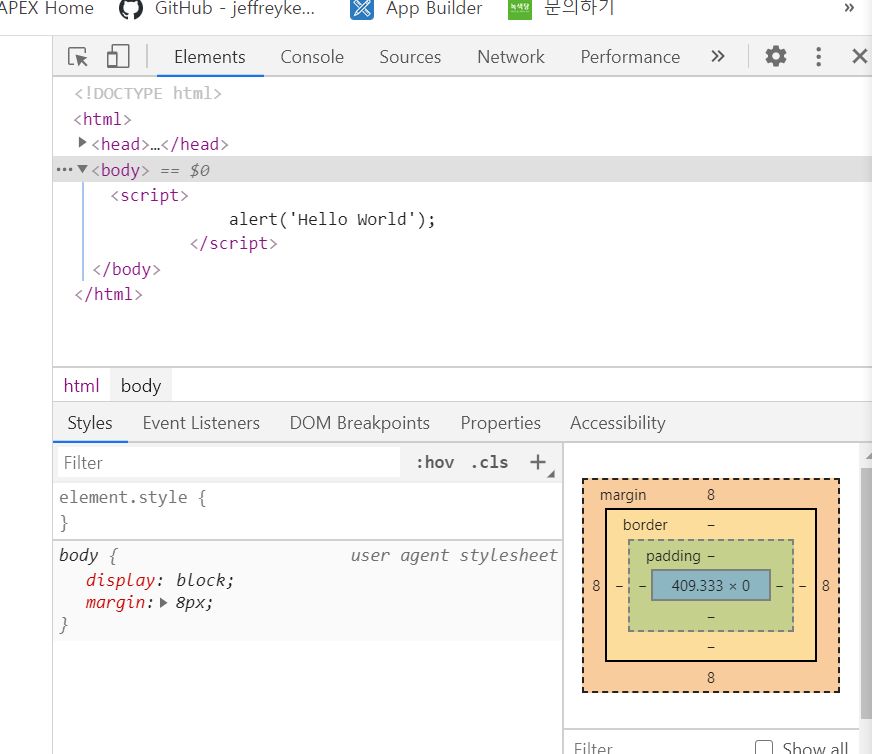The height and width of the screenshot is (754, 872).
Task: Click the user agent stylesheet label
Action: [454, 555]
